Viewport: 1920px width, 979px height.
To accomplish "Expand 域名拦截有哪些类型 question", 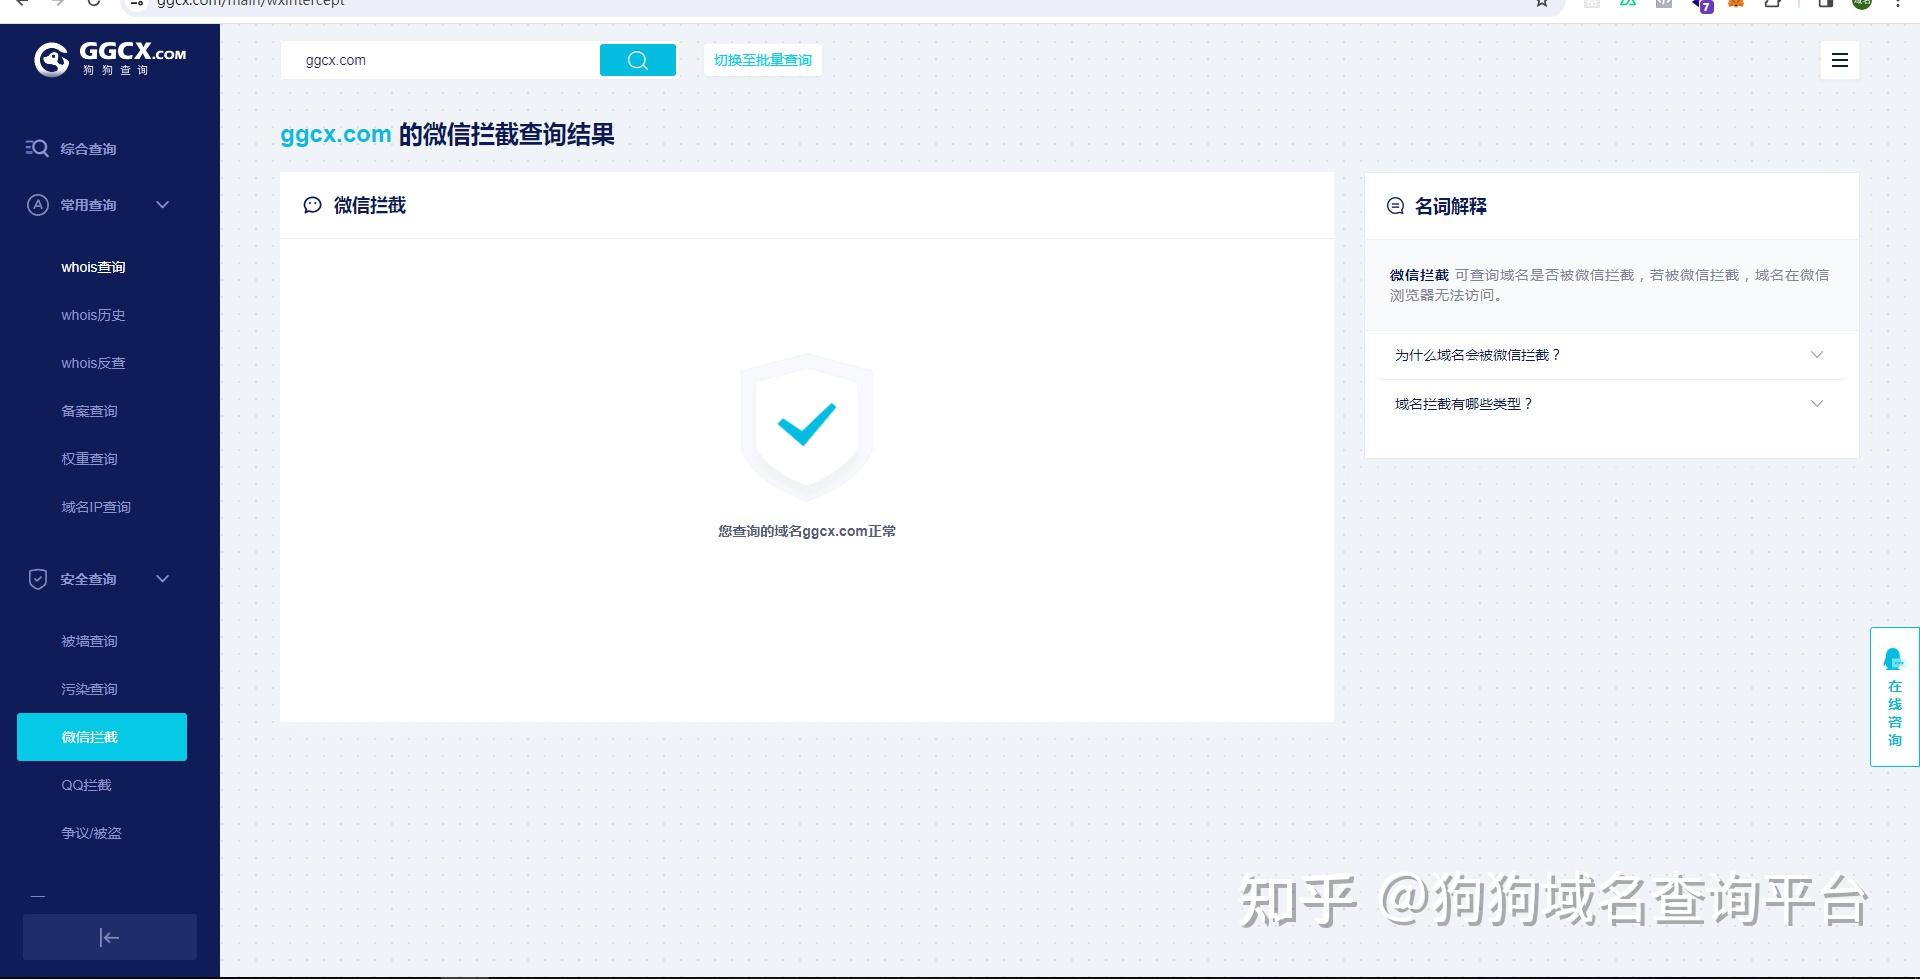I will pyautogui.click(x=1611, y=404).
